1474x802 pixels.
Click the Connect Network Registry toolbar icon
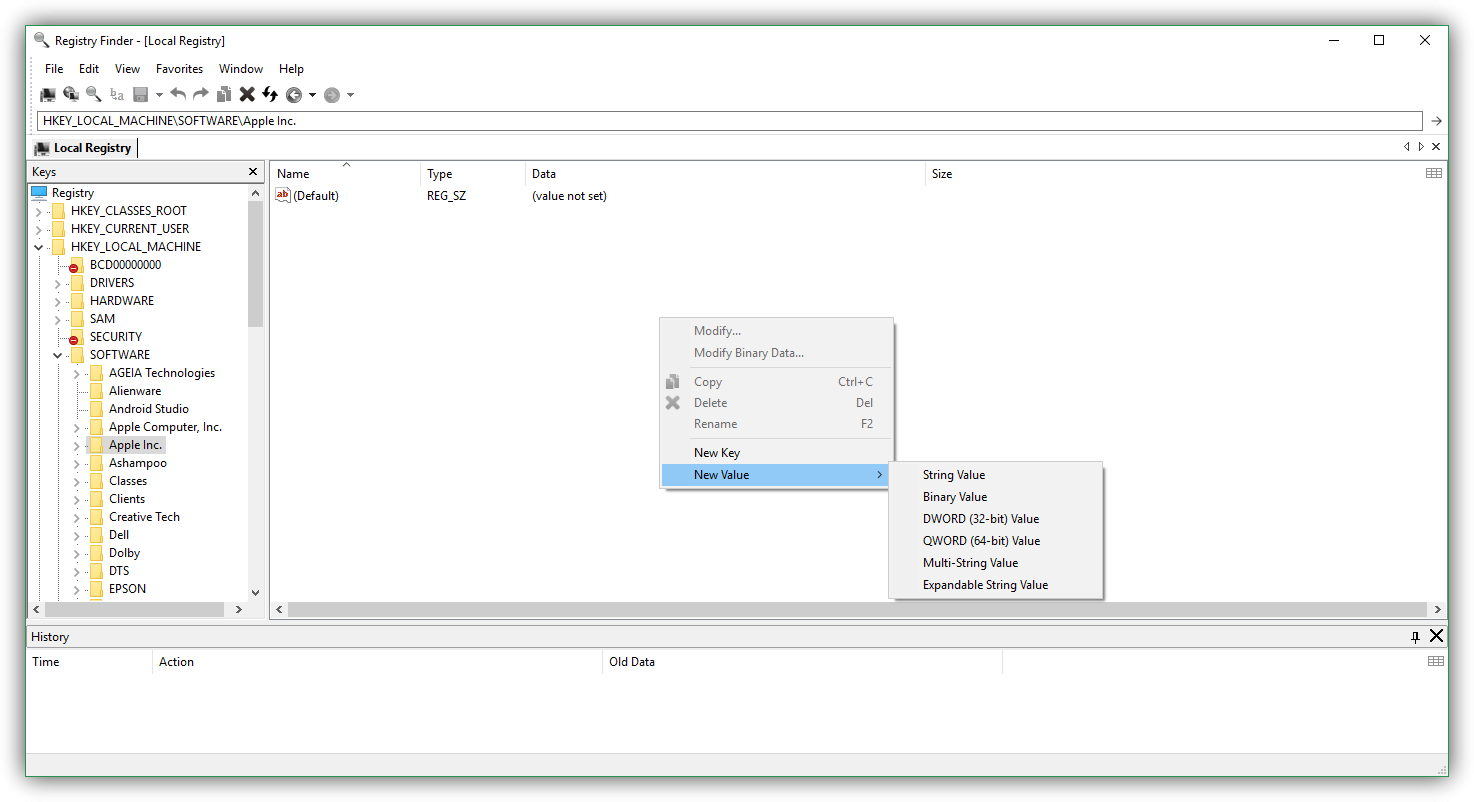click(x=70, y=95)
